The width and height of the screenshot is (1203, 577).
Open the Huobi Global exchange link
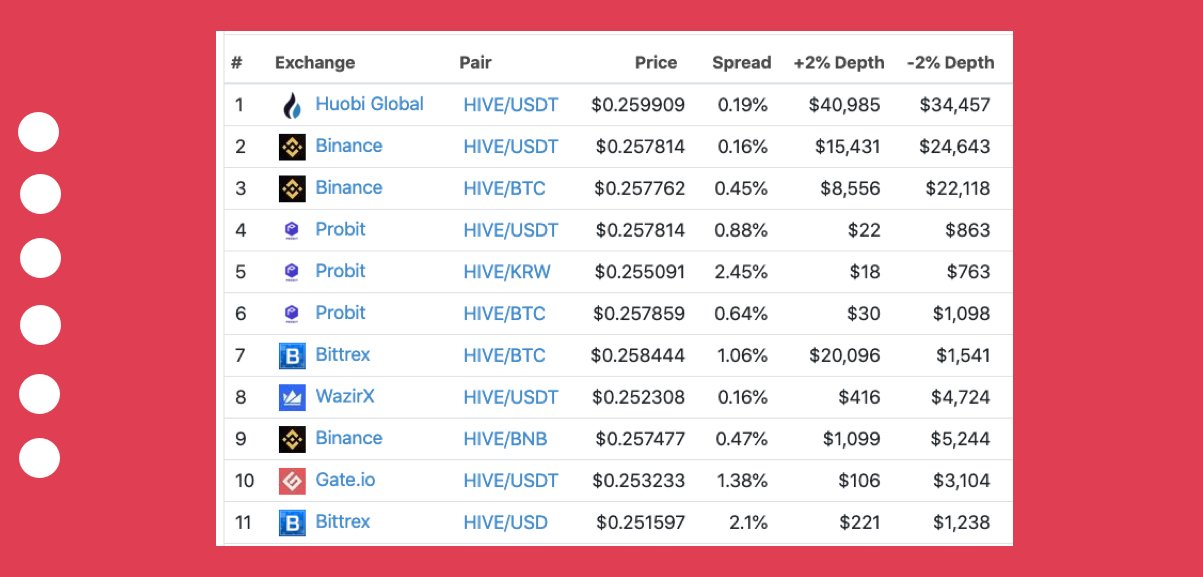[x=369, y=104]
